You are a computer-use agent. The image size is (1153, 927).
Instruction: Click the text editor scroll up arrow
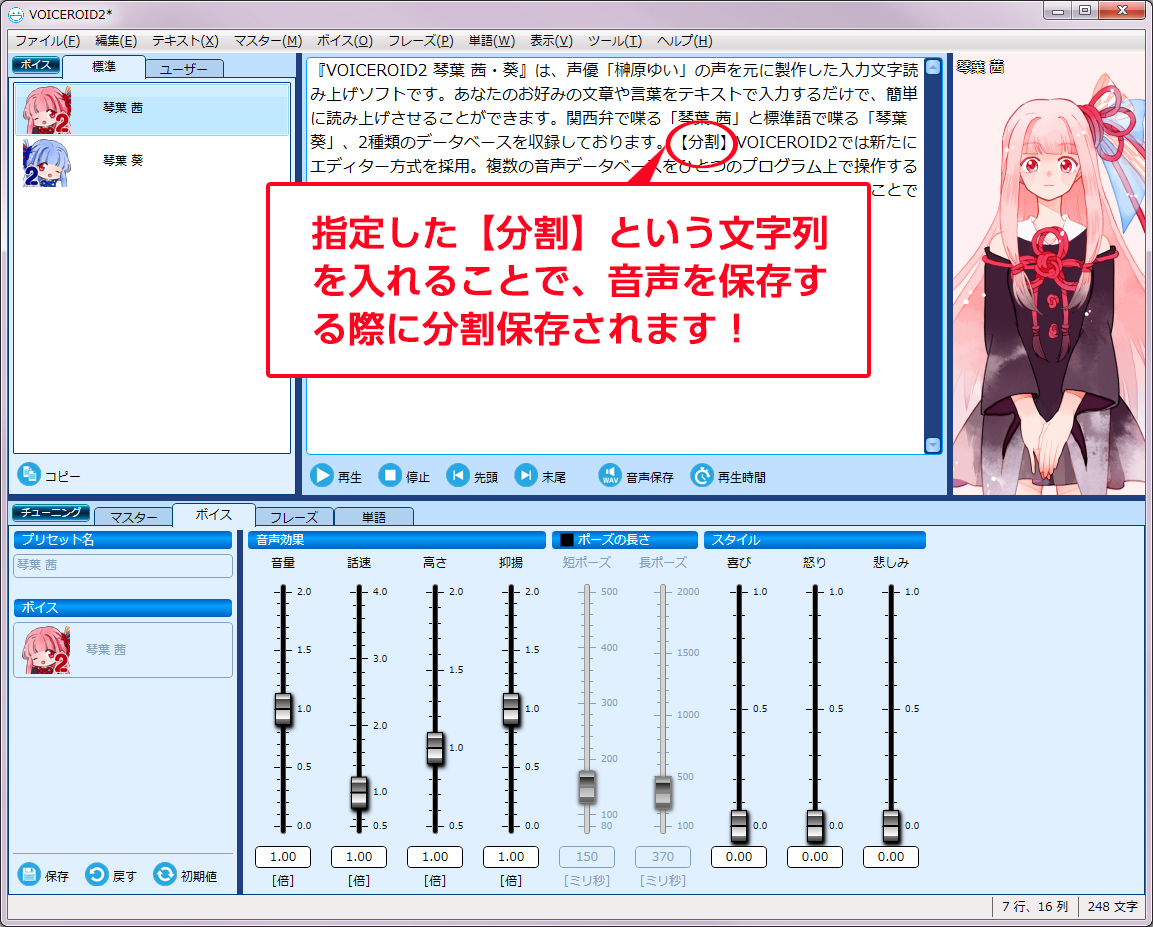[933, 67]
